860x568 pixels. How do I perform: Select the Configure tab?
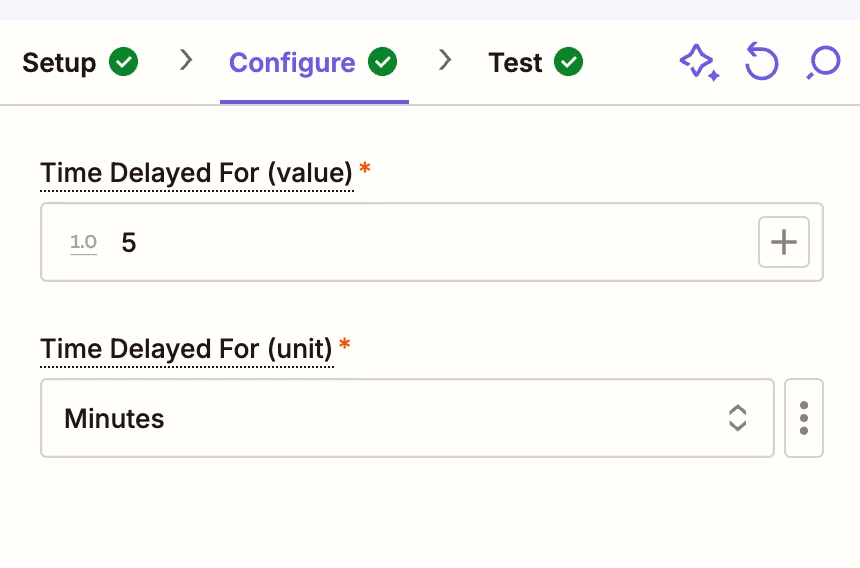click(x=313, y=62)
